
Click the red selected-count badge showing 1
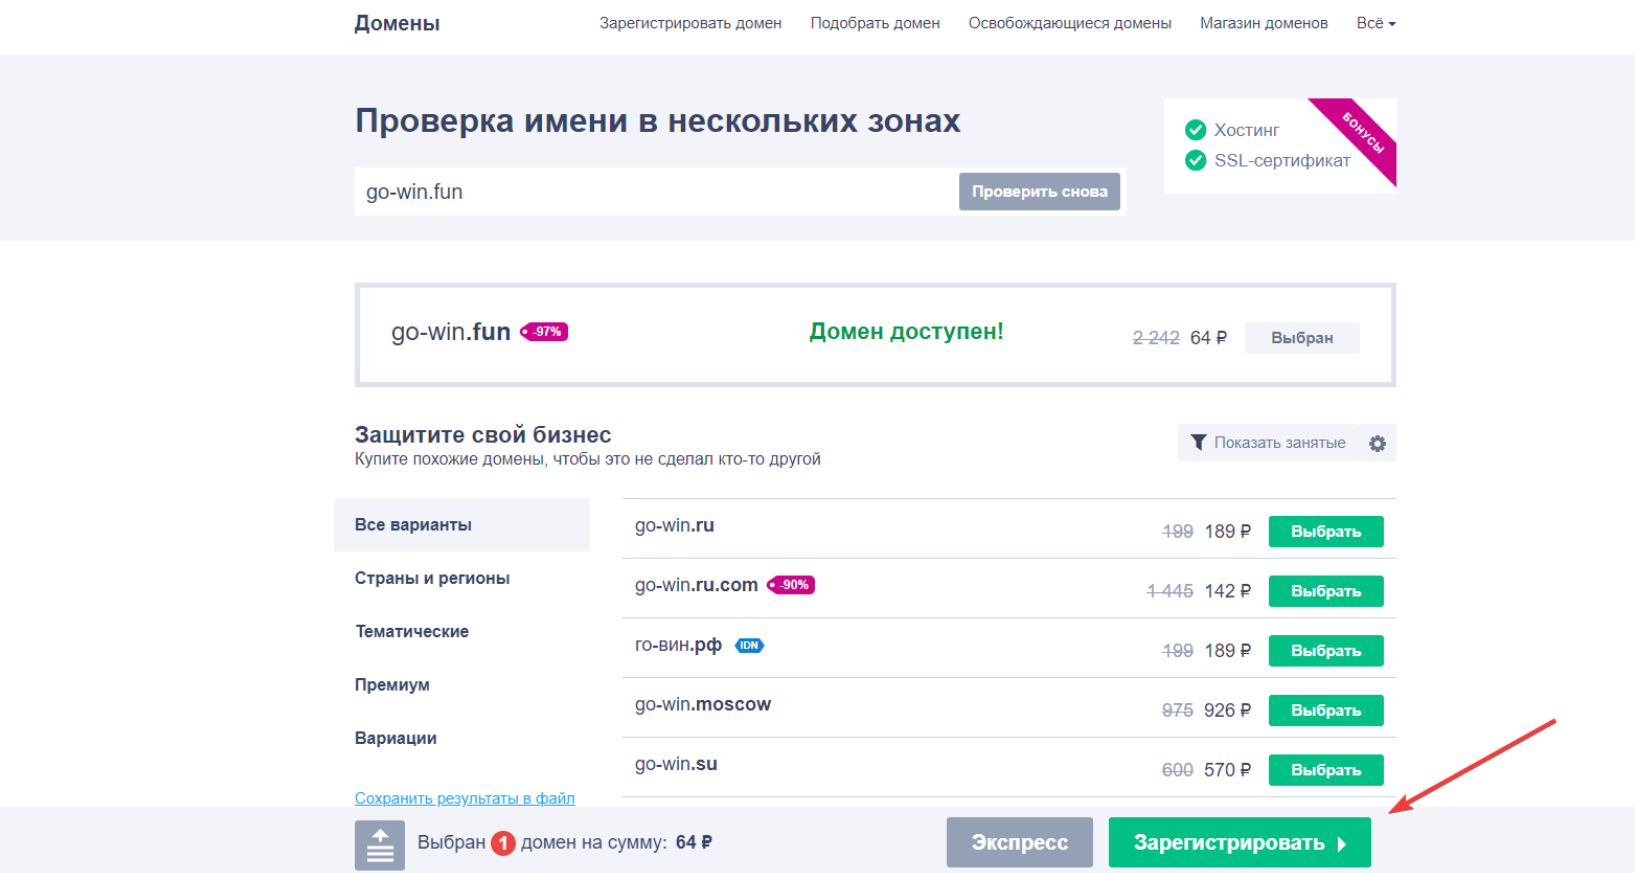coord(503,843)
